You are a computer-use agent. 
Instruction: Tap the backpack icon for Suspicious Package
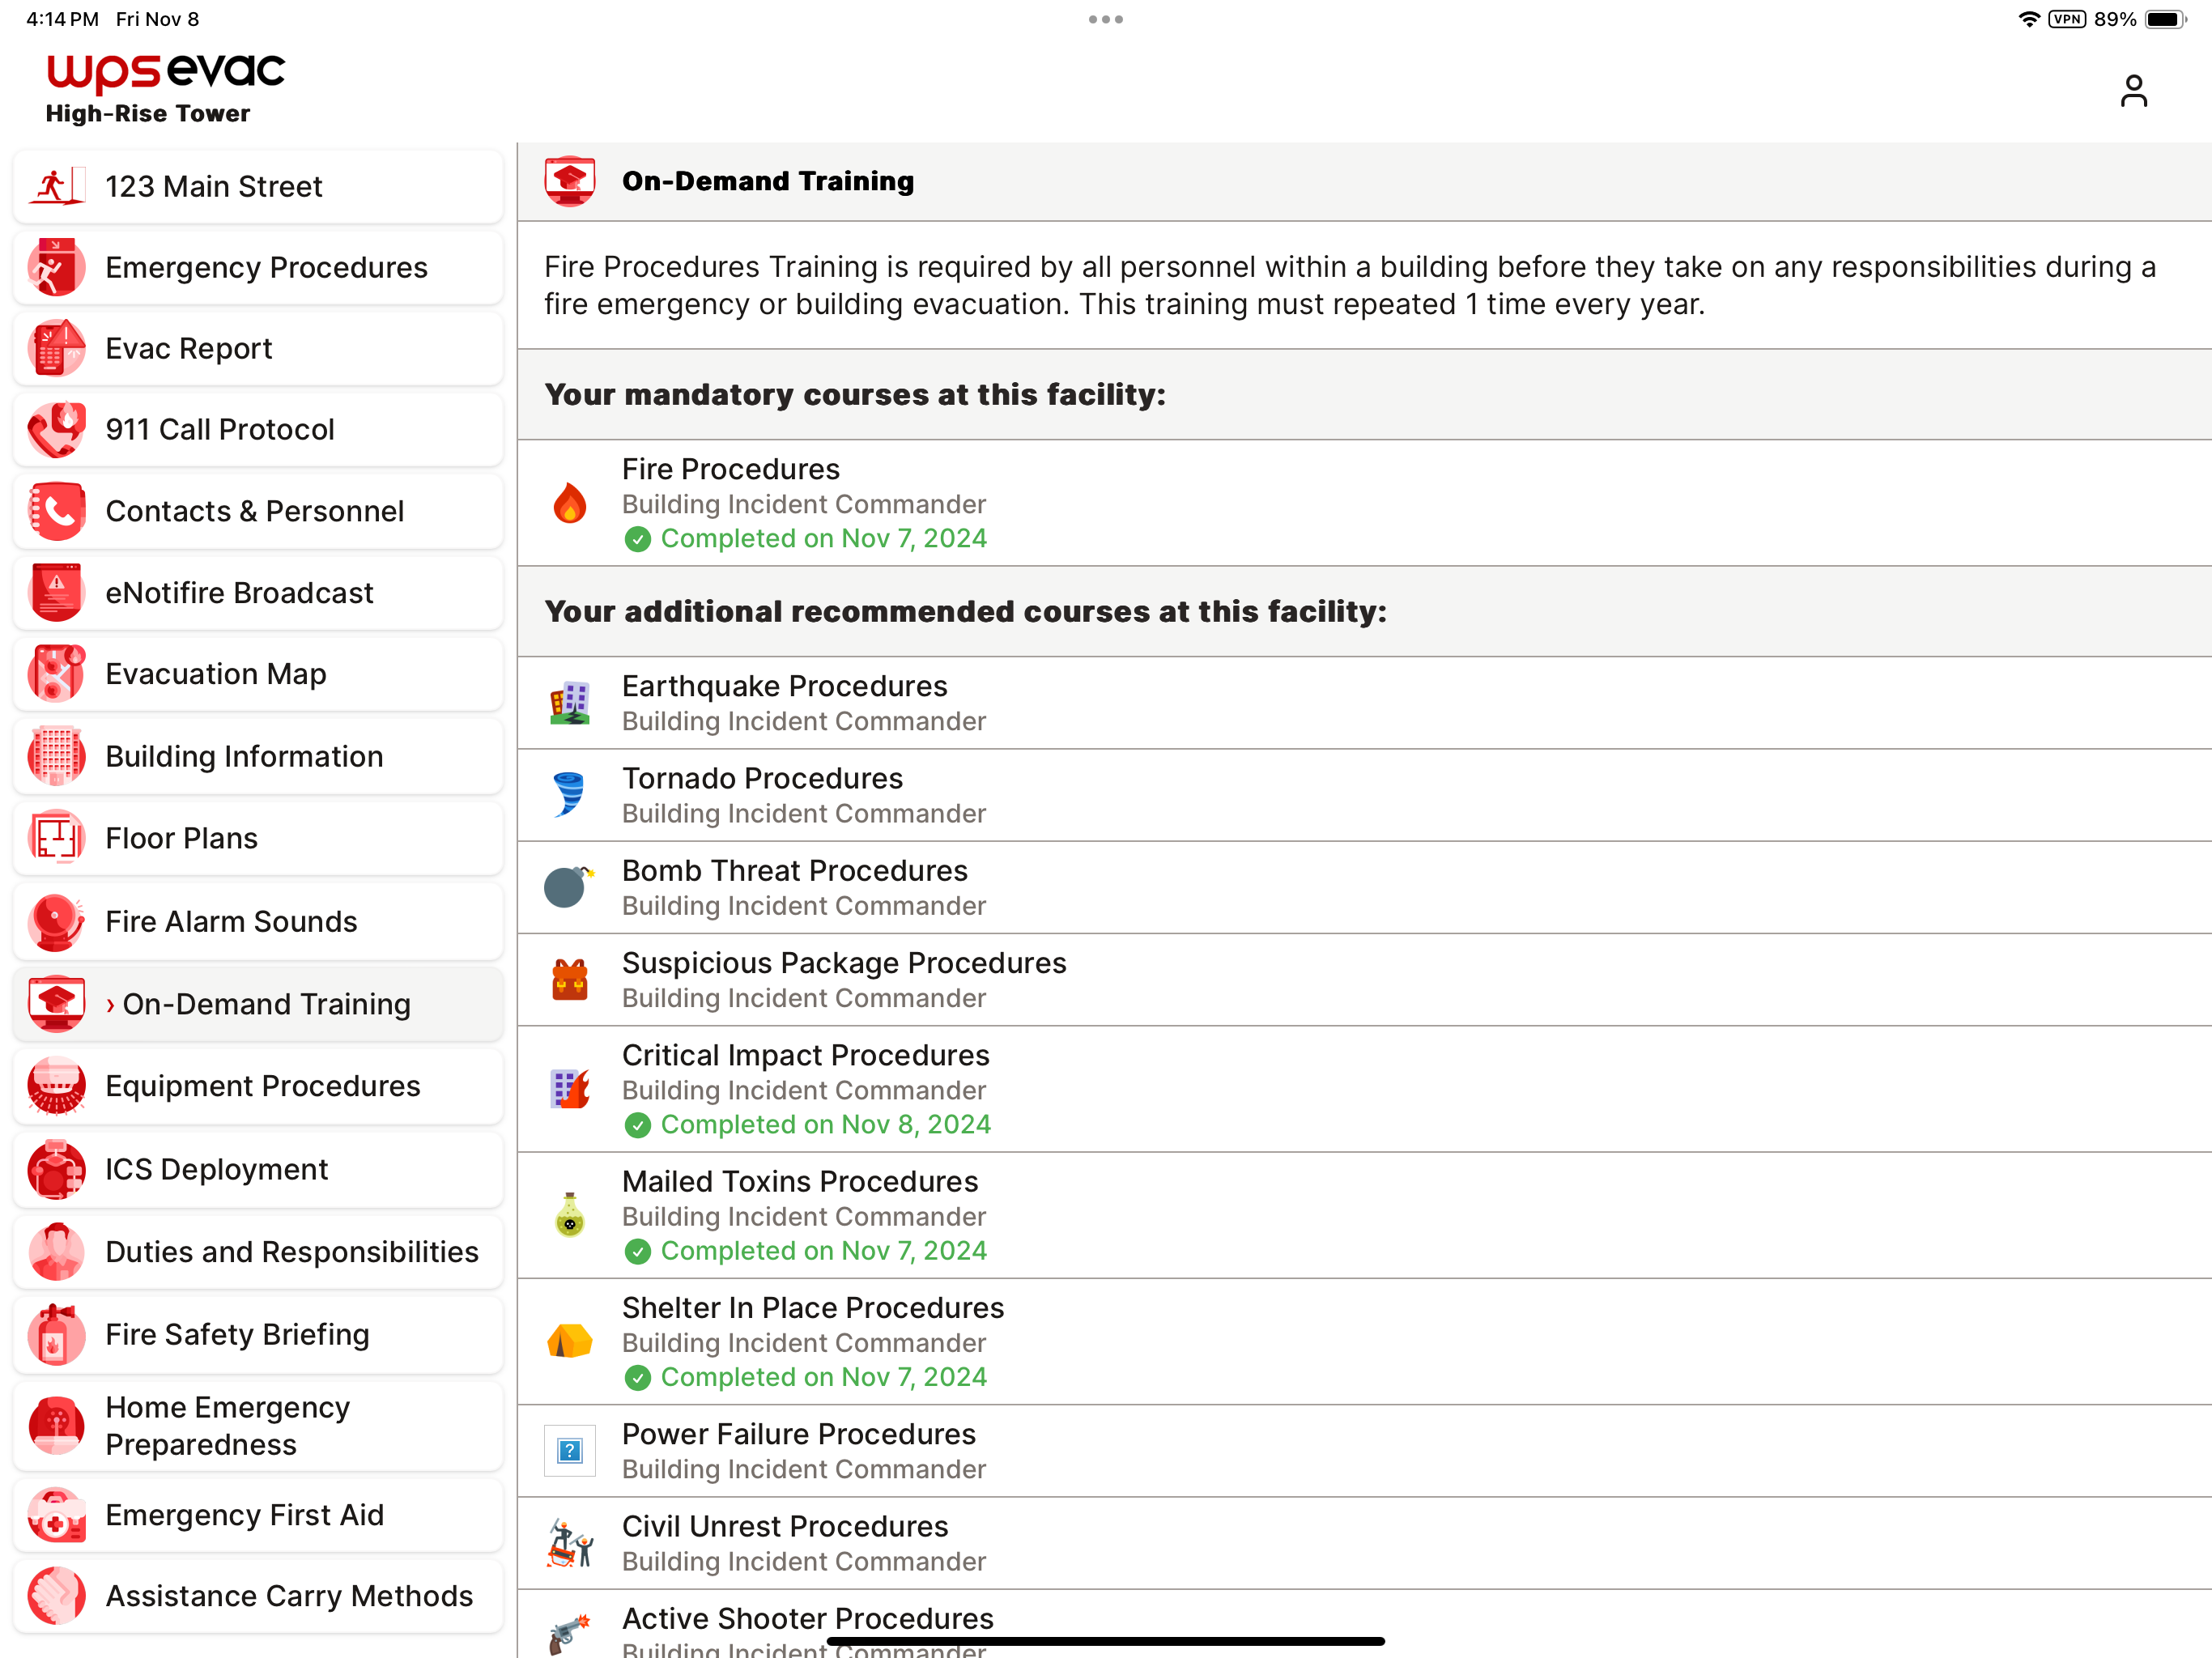pyautogui.click(x=570, y=980)
